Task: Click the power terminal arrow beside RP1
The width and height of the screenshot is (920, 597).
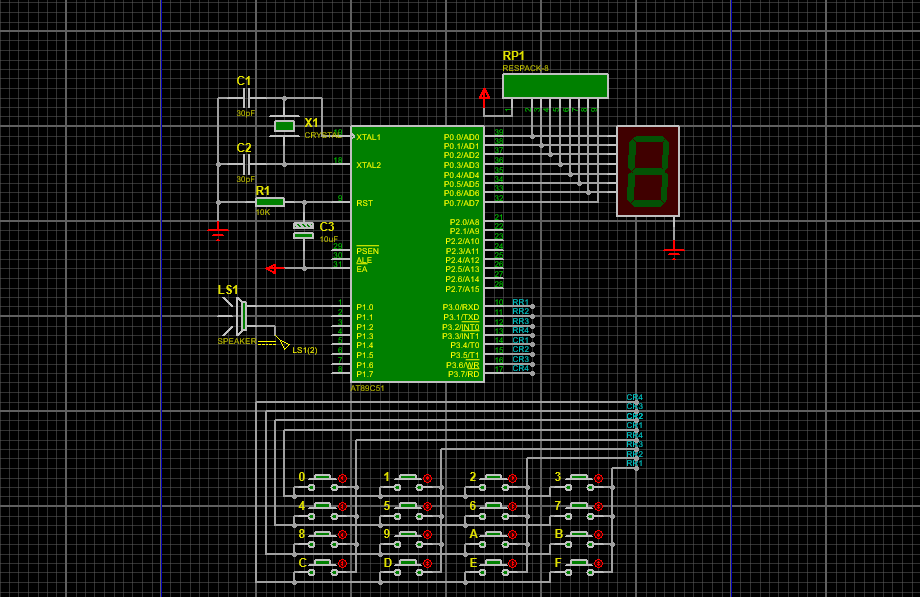Action: 484,95
